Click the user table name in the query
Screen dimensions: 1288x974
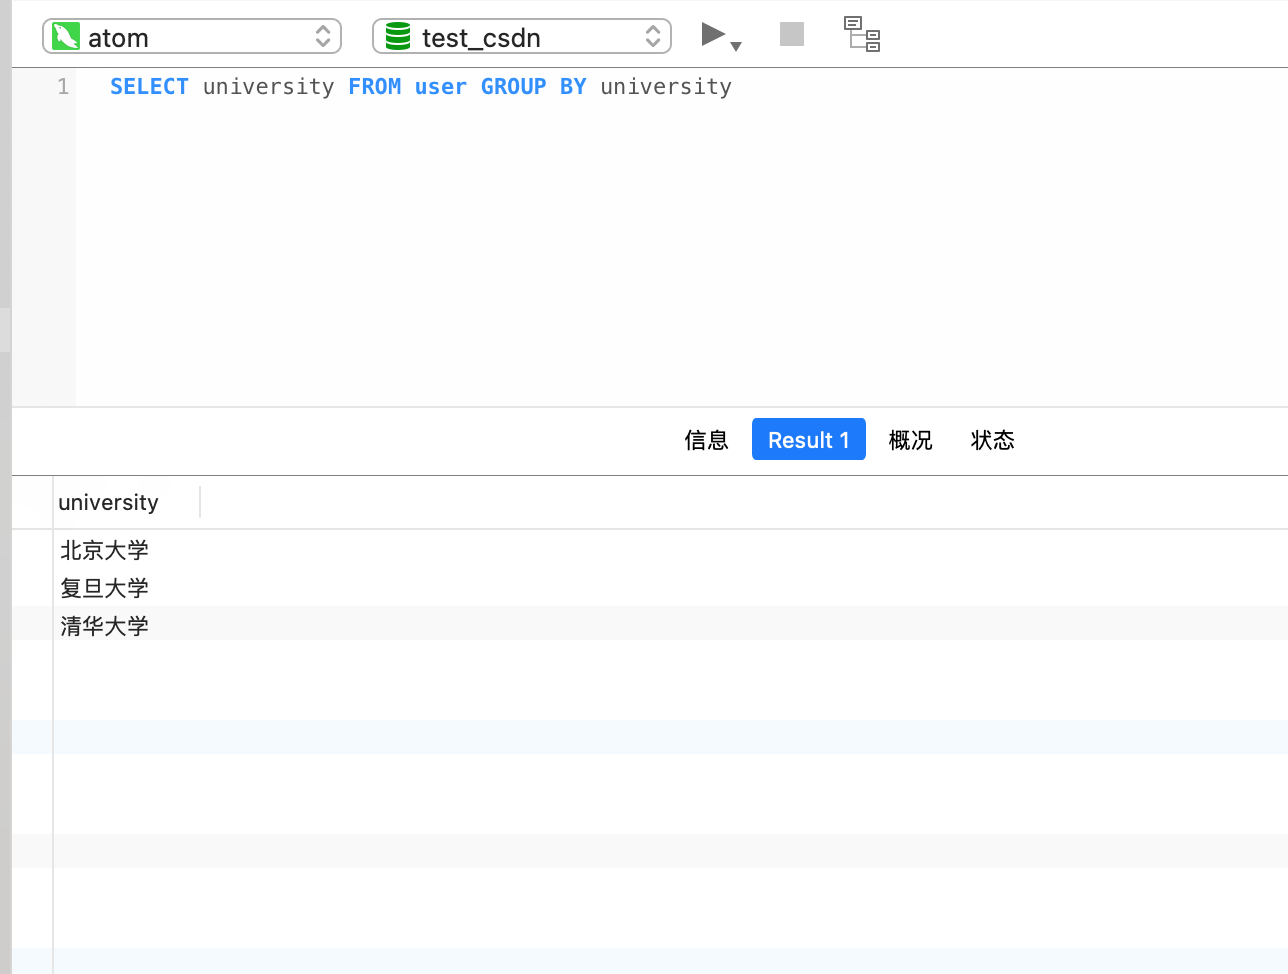[x=440, y=87]
